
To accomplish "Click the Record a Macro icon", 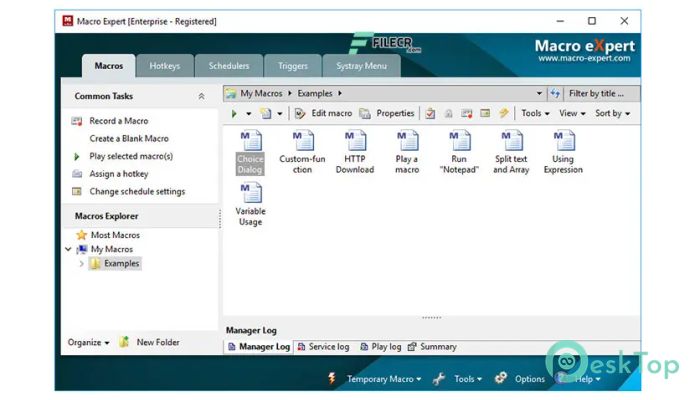I will click(77, 121).
